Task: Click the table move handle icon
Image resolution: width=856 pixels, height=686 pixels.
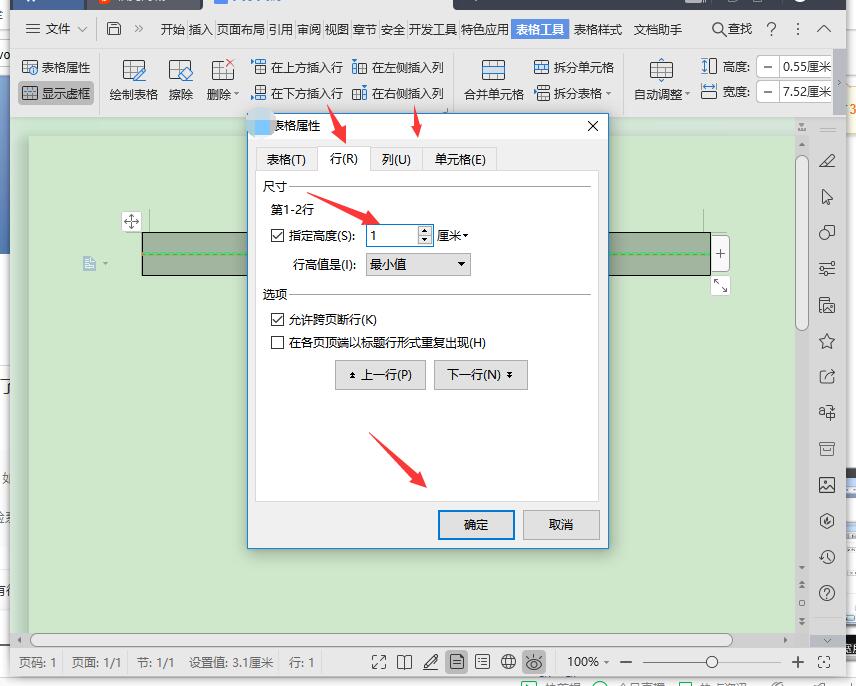Action: (x=131, y=222)
